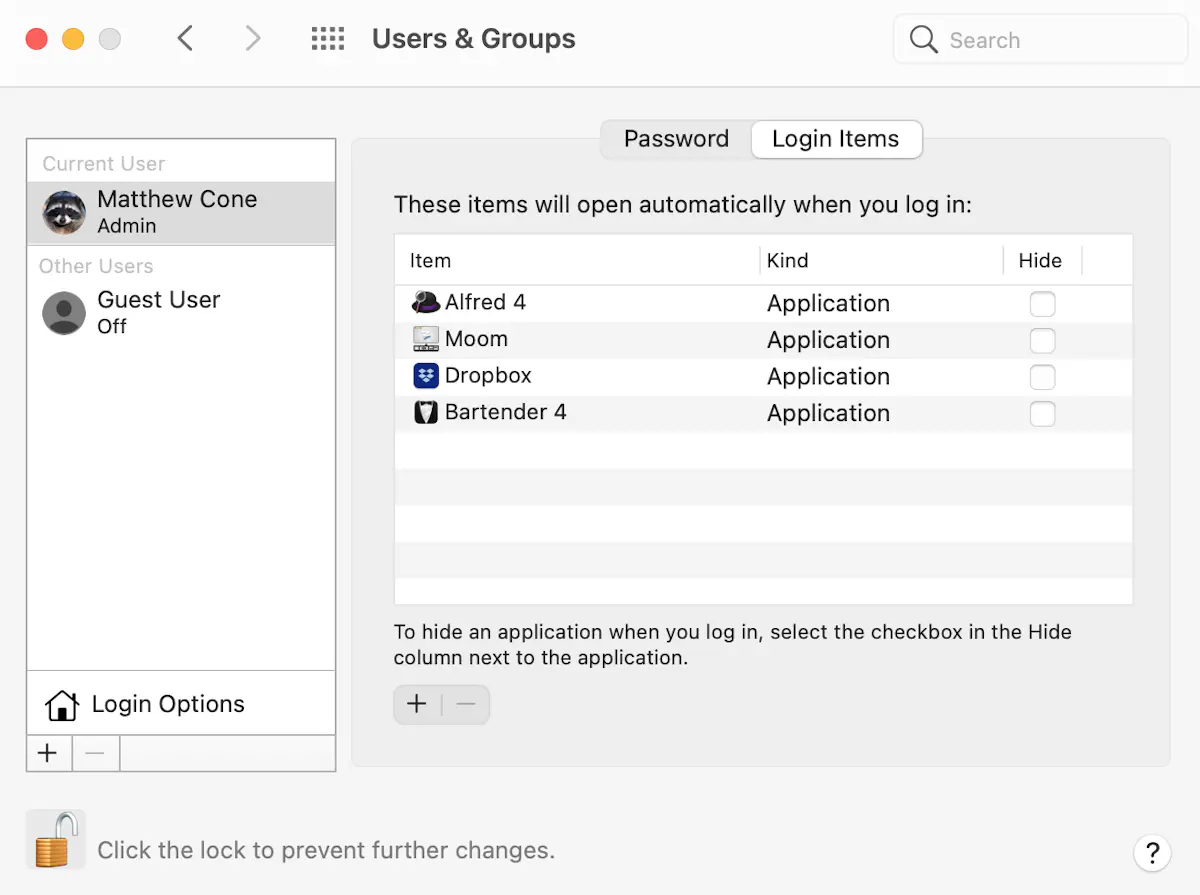The image size is (1200, 895).
Task: Click Matthew Cone's raccoon avatar
Action: (64, 212)
